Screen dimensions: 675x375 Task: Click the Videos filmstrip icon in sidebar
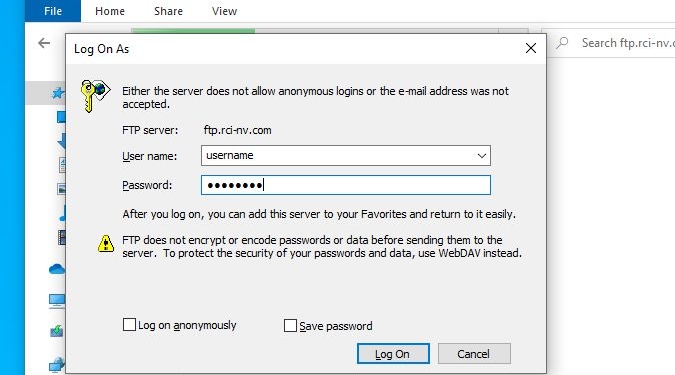[62, 238]
